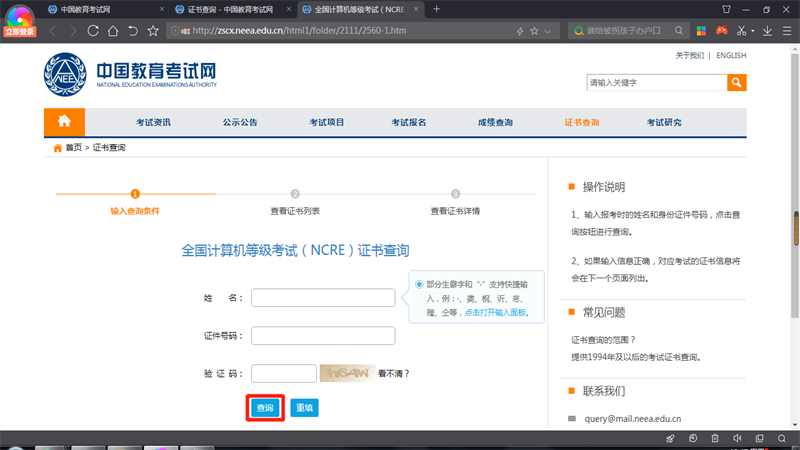Open the 证书查询 menu item
Viewport: 800px width, 450px height.
click(582, 122)
